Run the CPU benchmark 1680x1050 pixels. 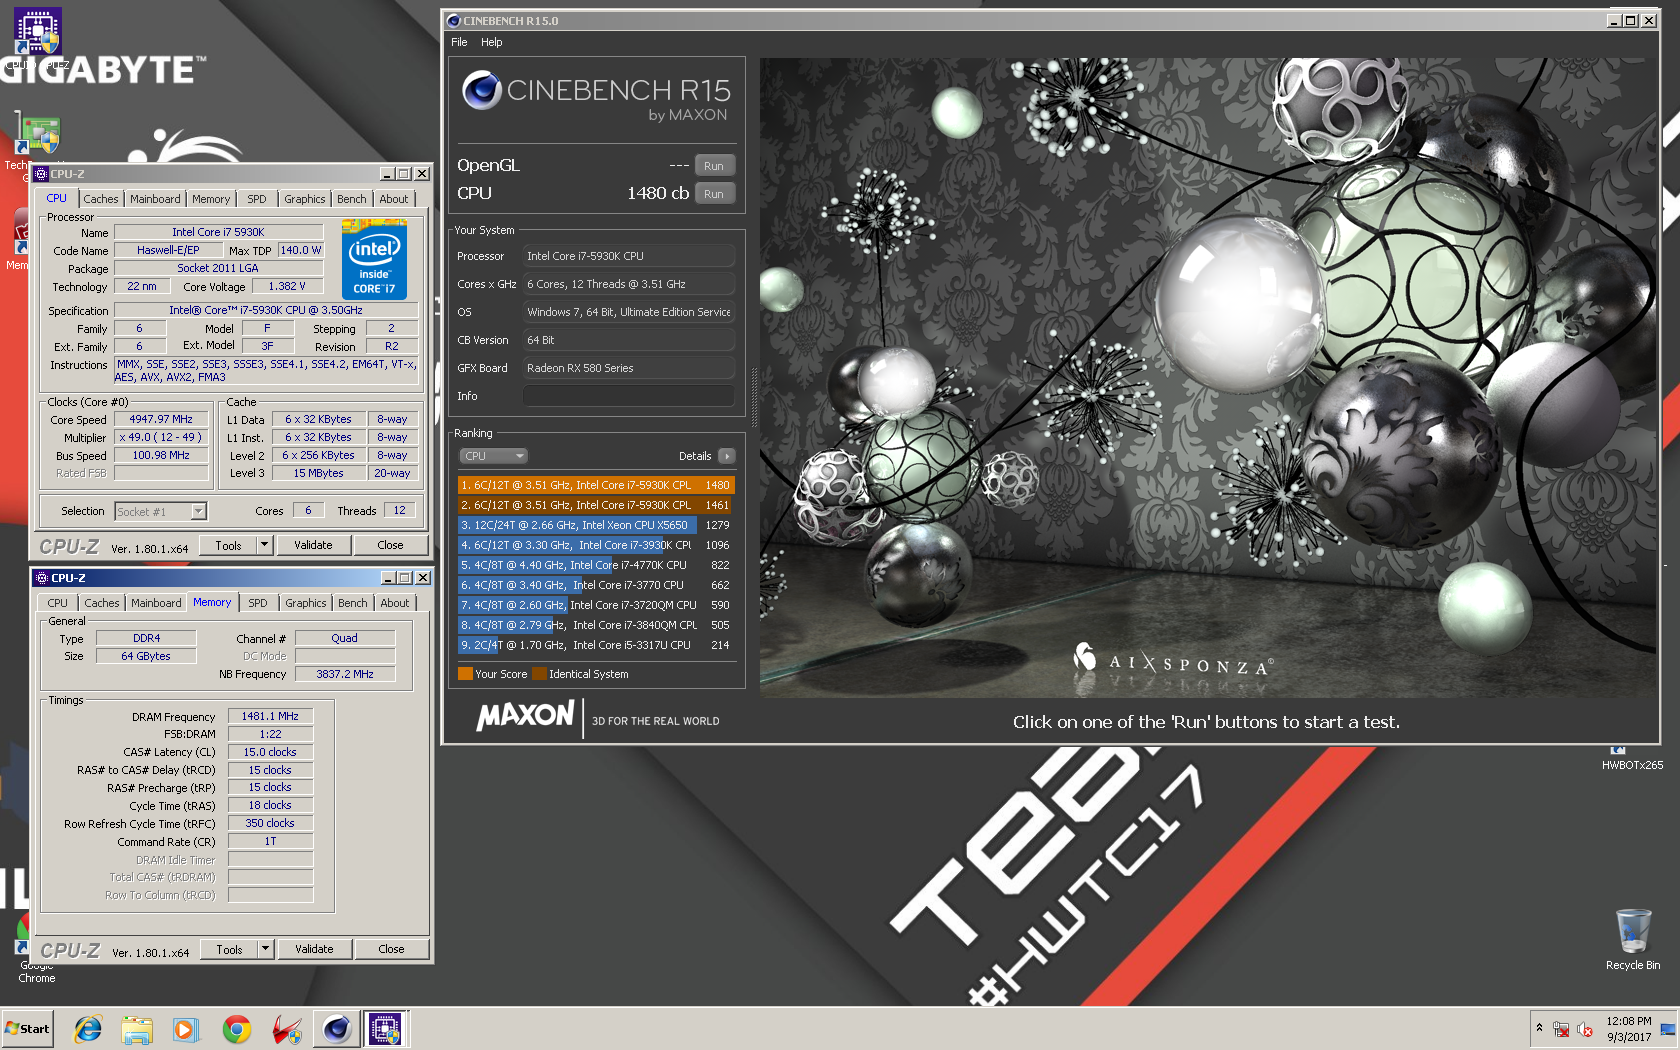(714, 194)
